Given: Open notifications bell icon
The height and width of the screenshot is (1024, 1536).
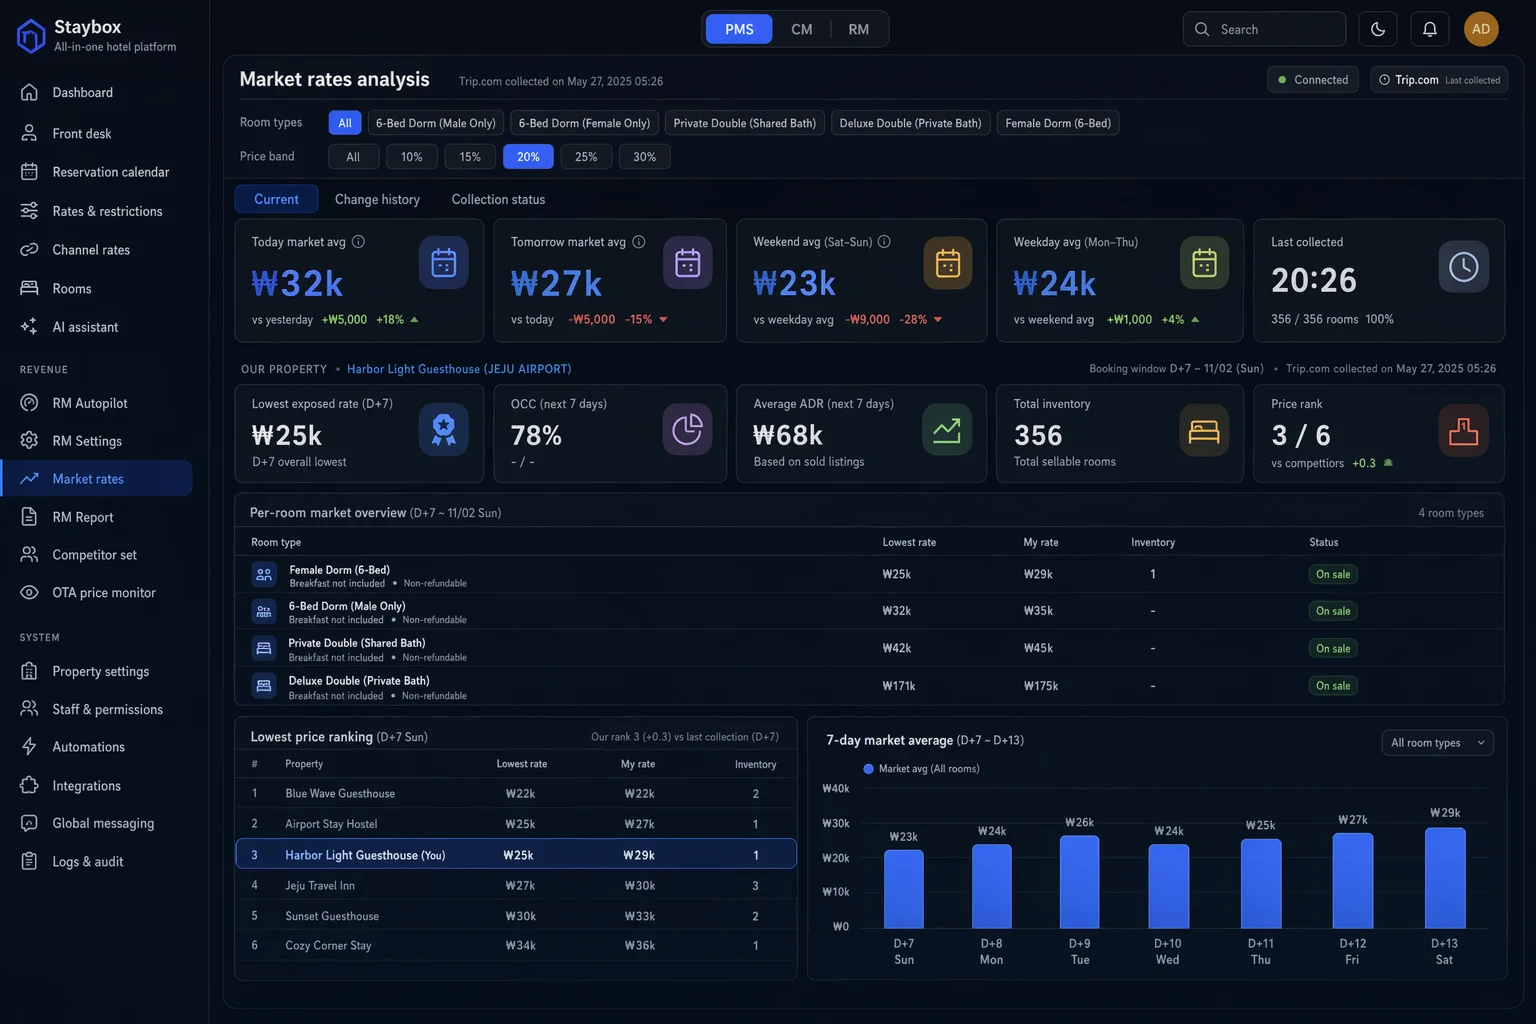Looking at the screenshot, I should (1430, 29).
